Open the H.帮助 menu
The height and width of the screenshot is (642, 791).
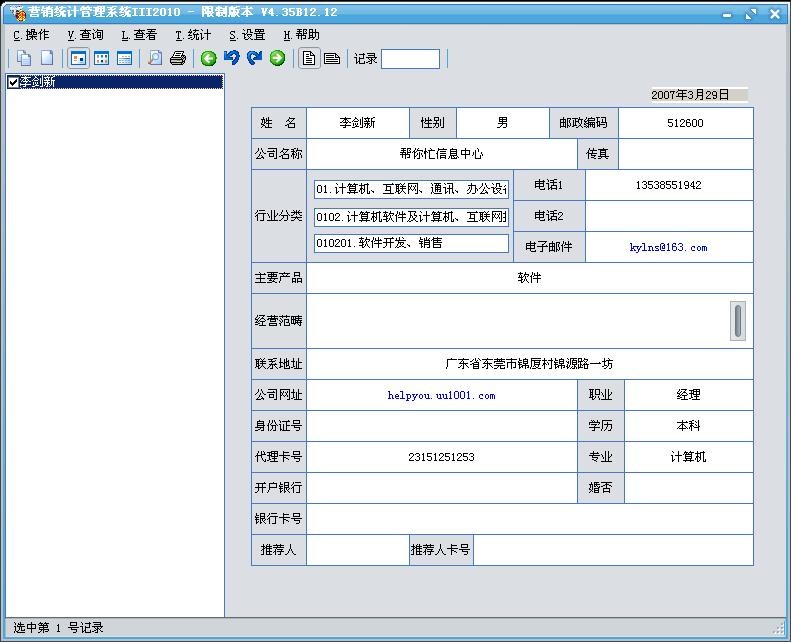[301, 35]
